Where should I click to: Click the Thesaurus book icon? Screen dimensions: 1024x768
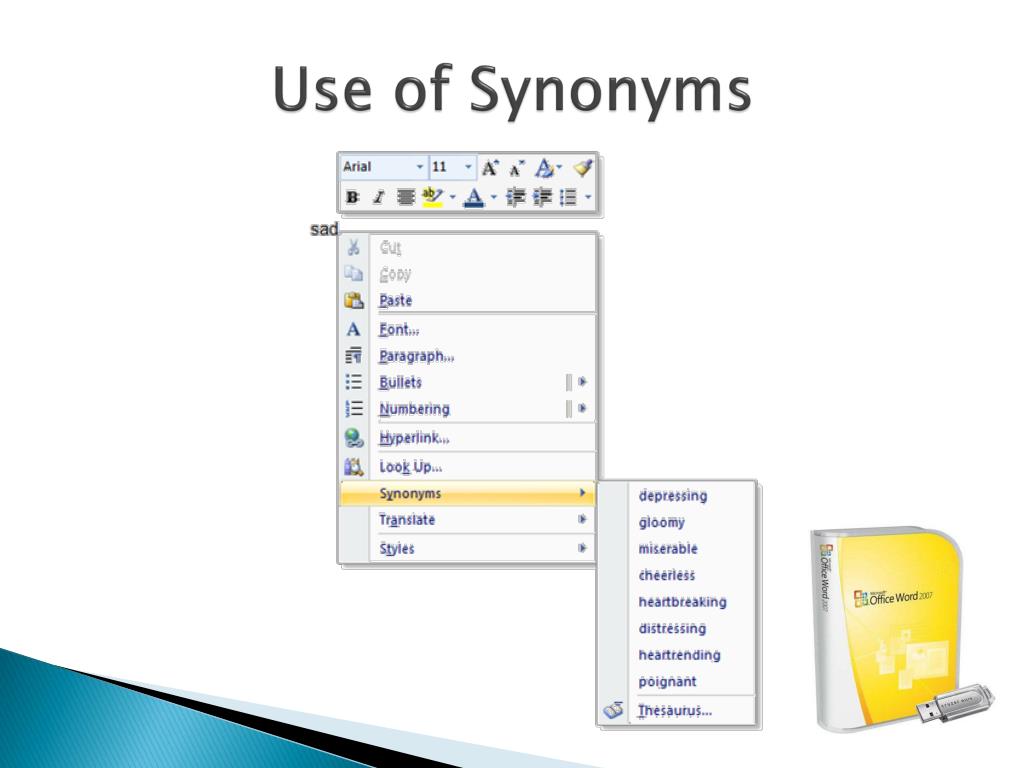pos(613,710)
